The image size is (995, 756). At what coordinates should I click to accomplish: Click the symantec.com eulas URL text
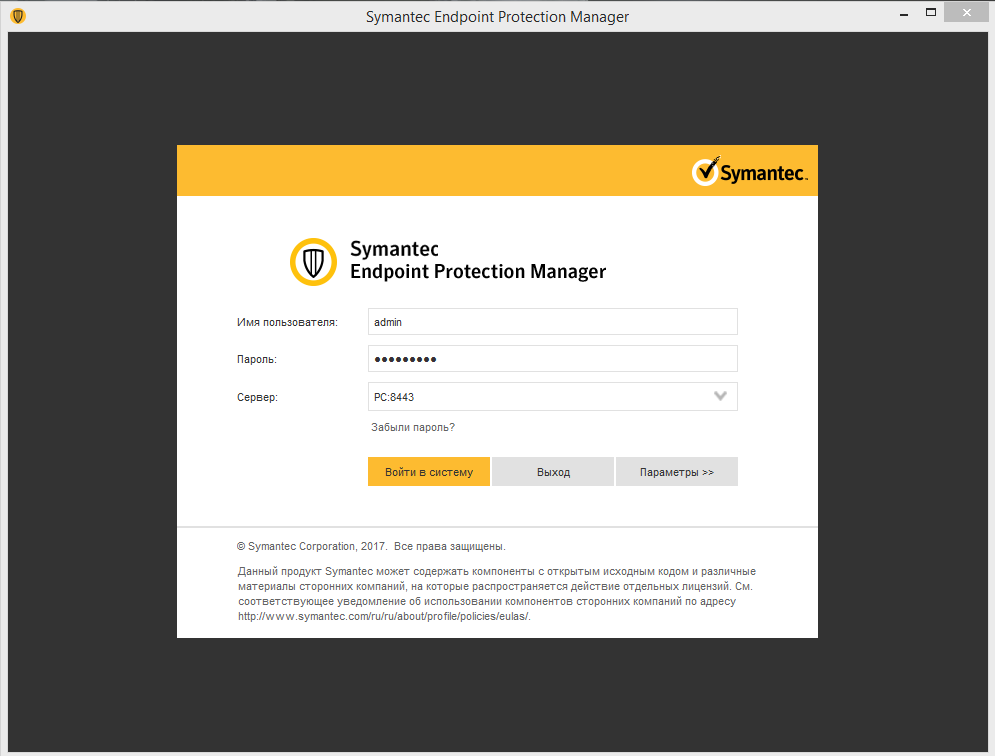(384, 616)
